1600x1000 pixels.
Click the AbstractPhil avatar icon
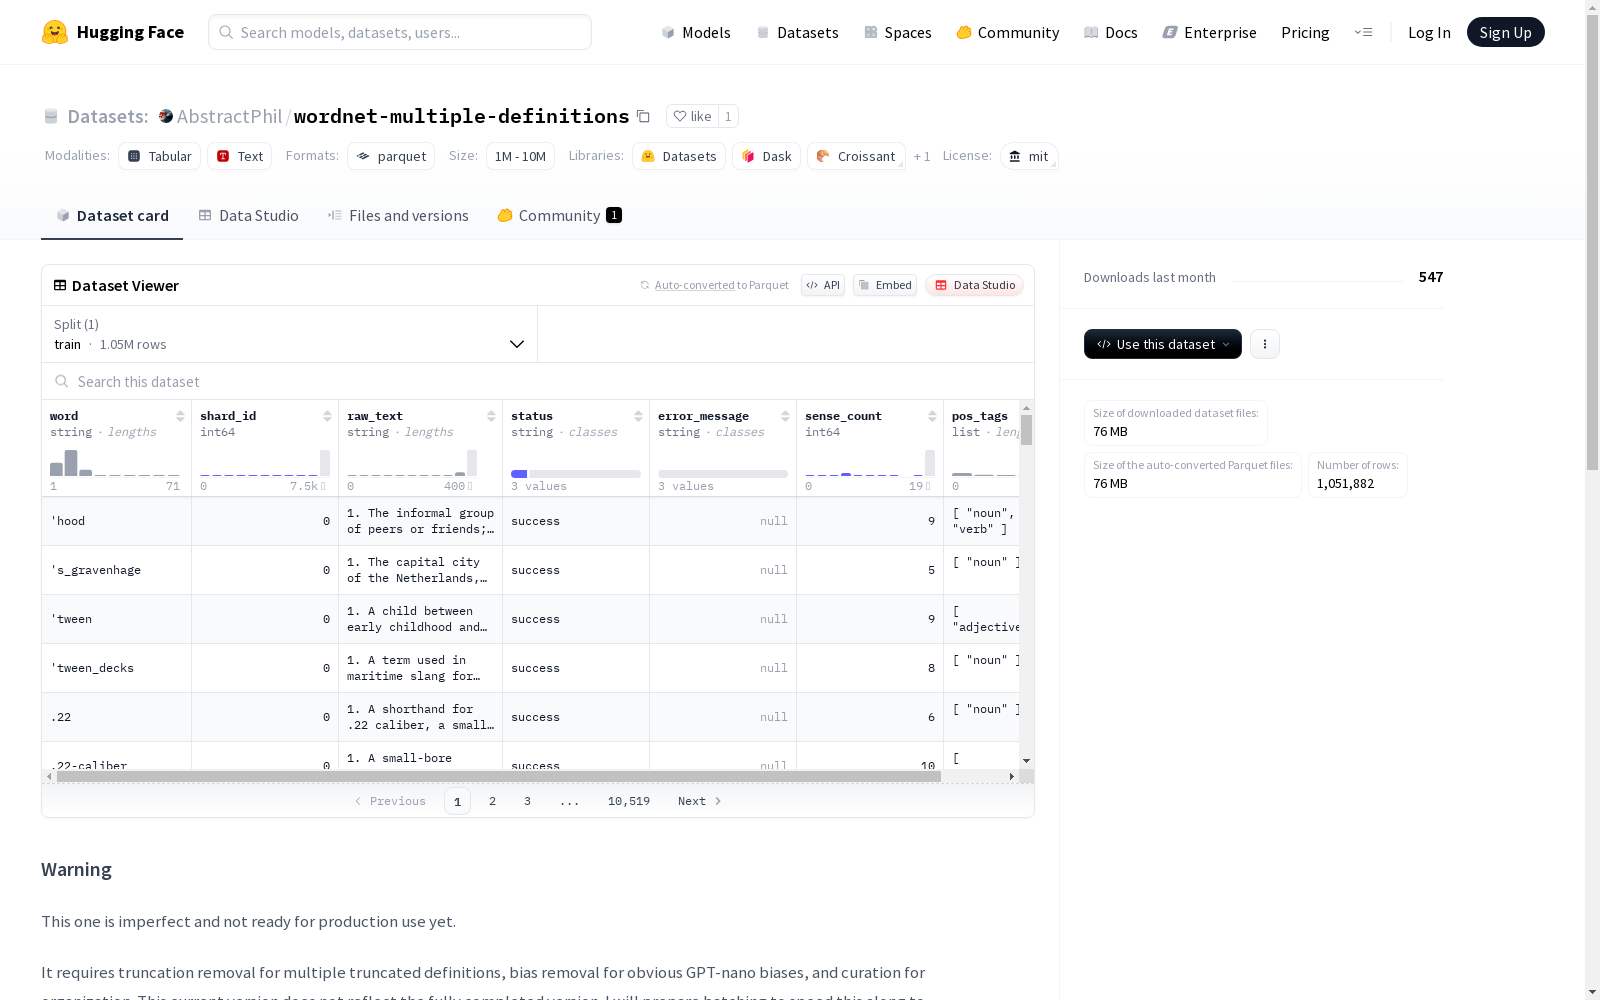point(166,116)
